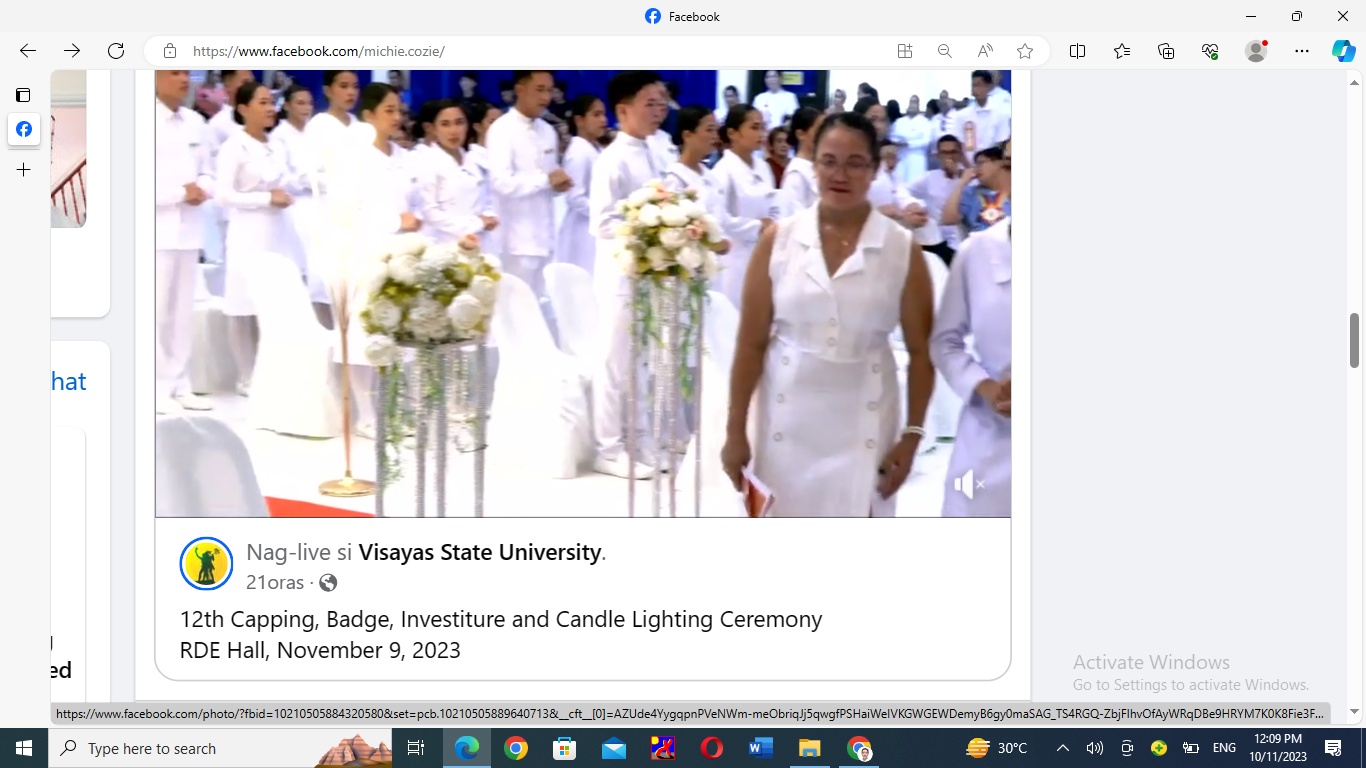
Task: Expand hidden system tray icons
Action: point(1063,748)
